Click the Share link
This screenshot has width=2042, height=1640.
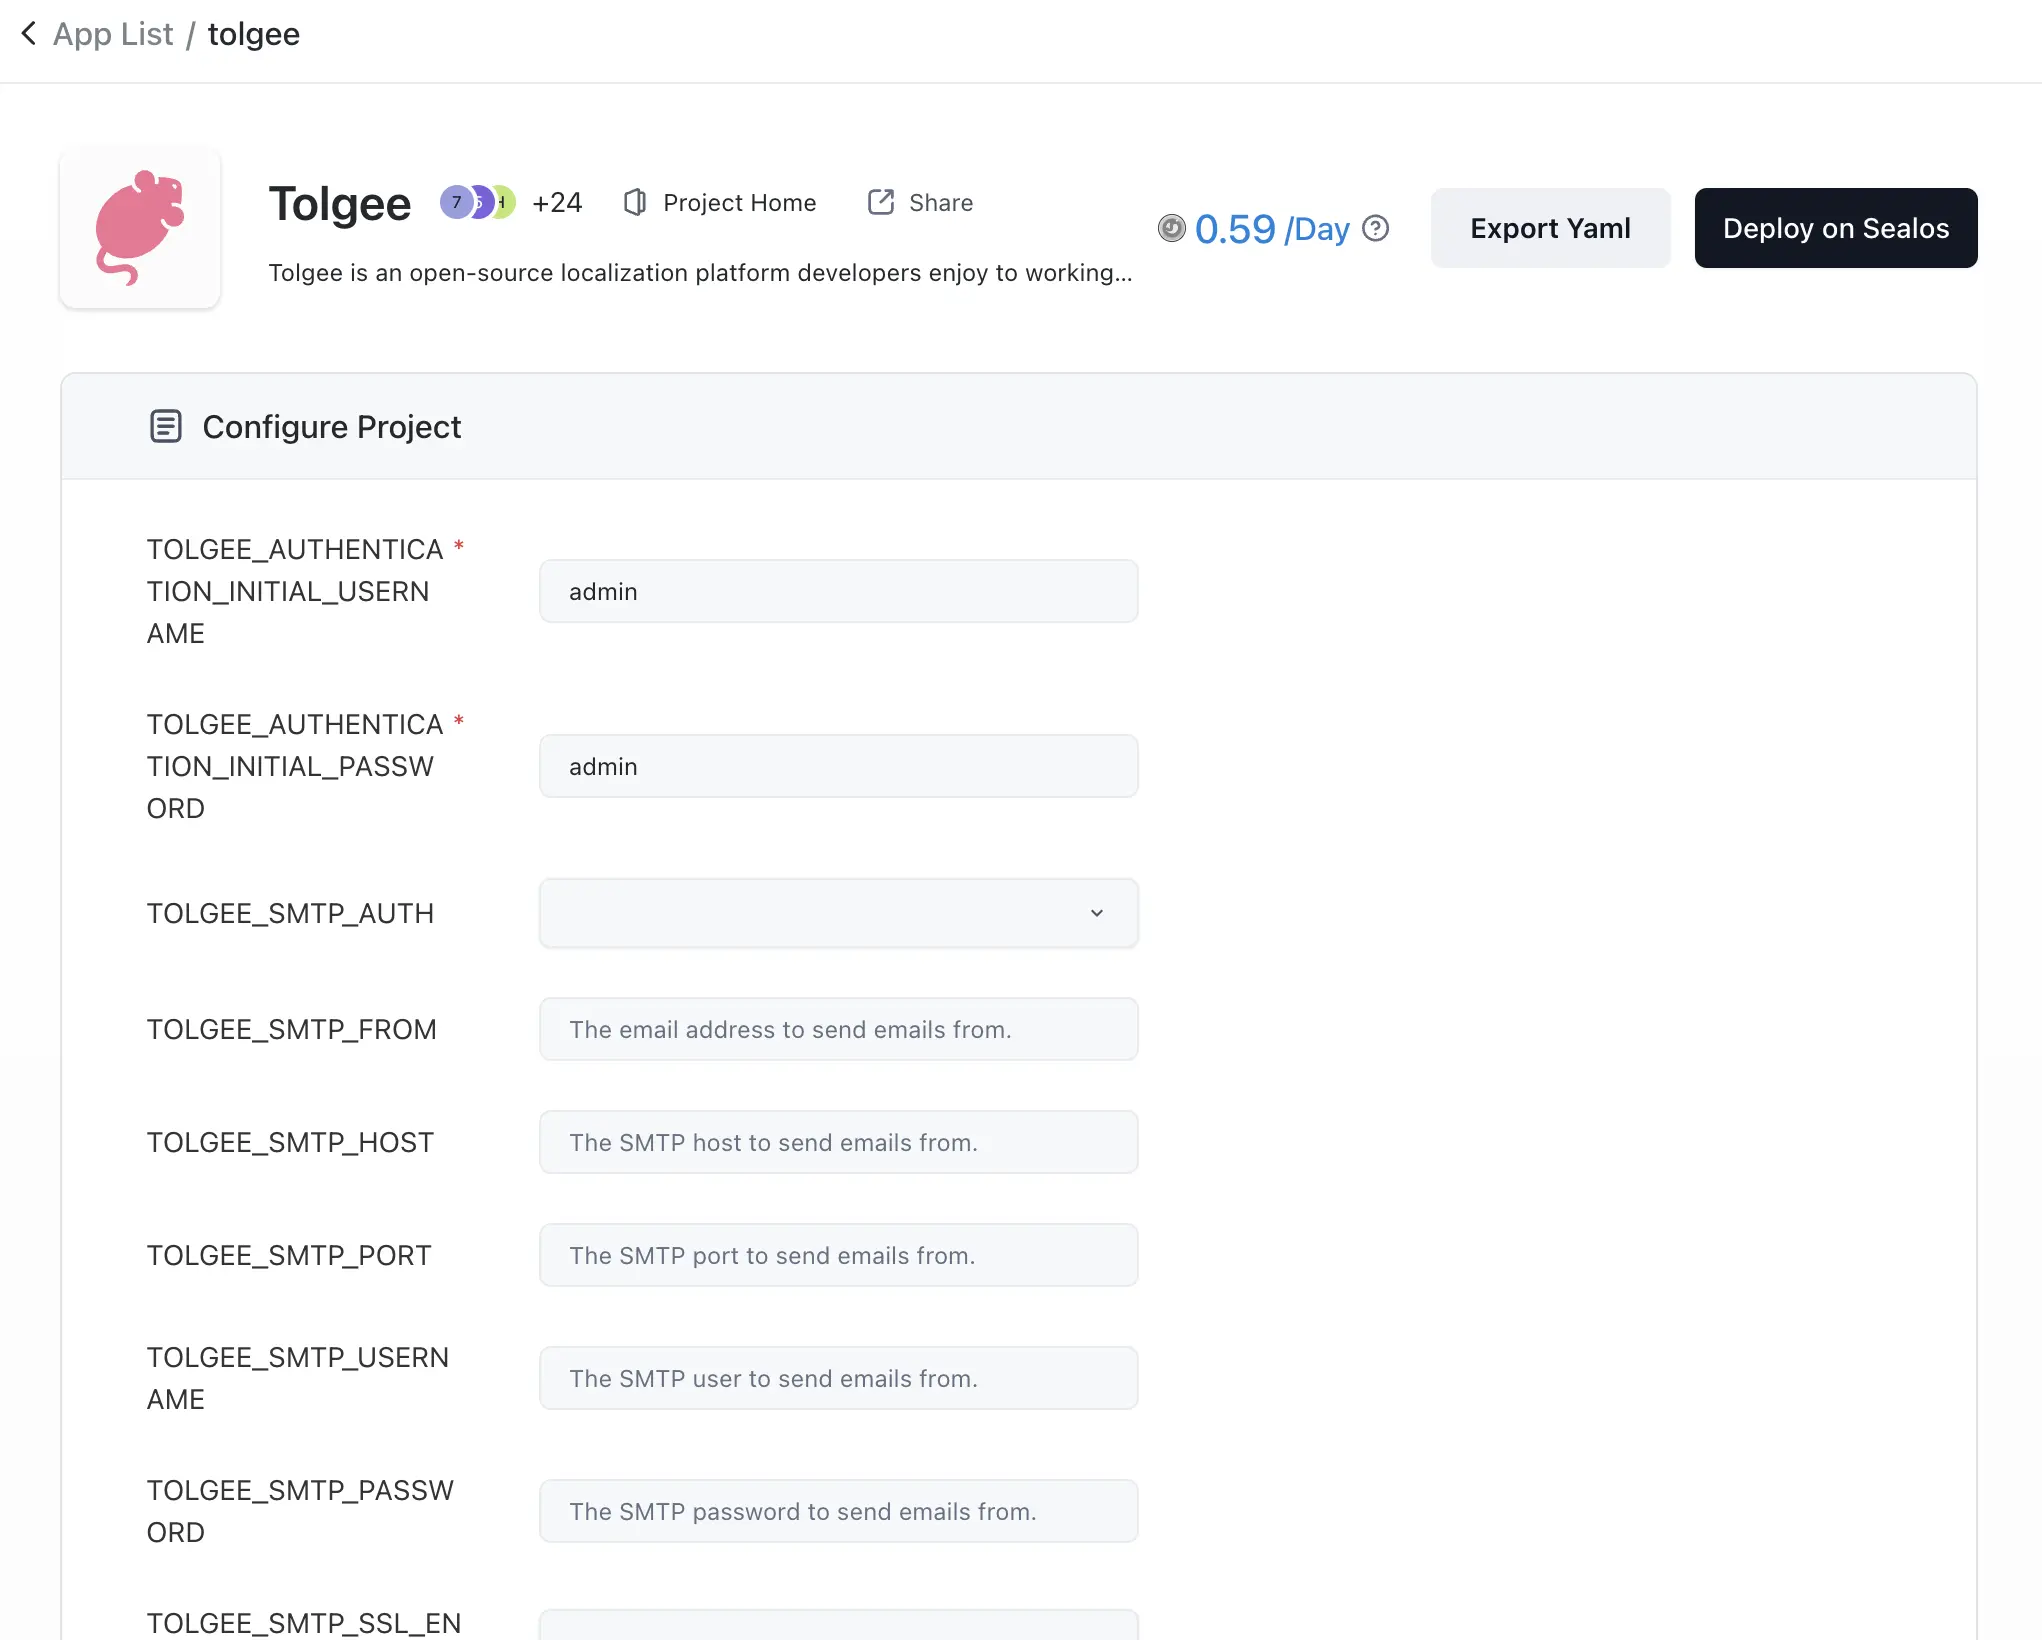[x=941, y=202]
